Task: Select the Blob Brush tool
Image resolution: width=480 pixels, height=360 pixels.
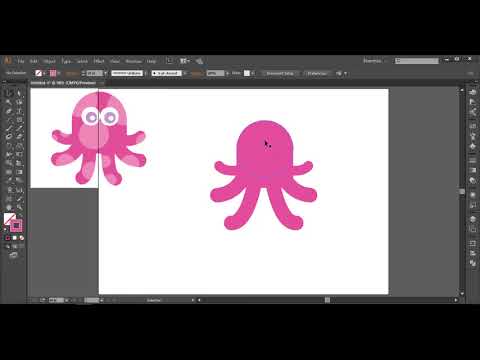Action: pos(9,137)
